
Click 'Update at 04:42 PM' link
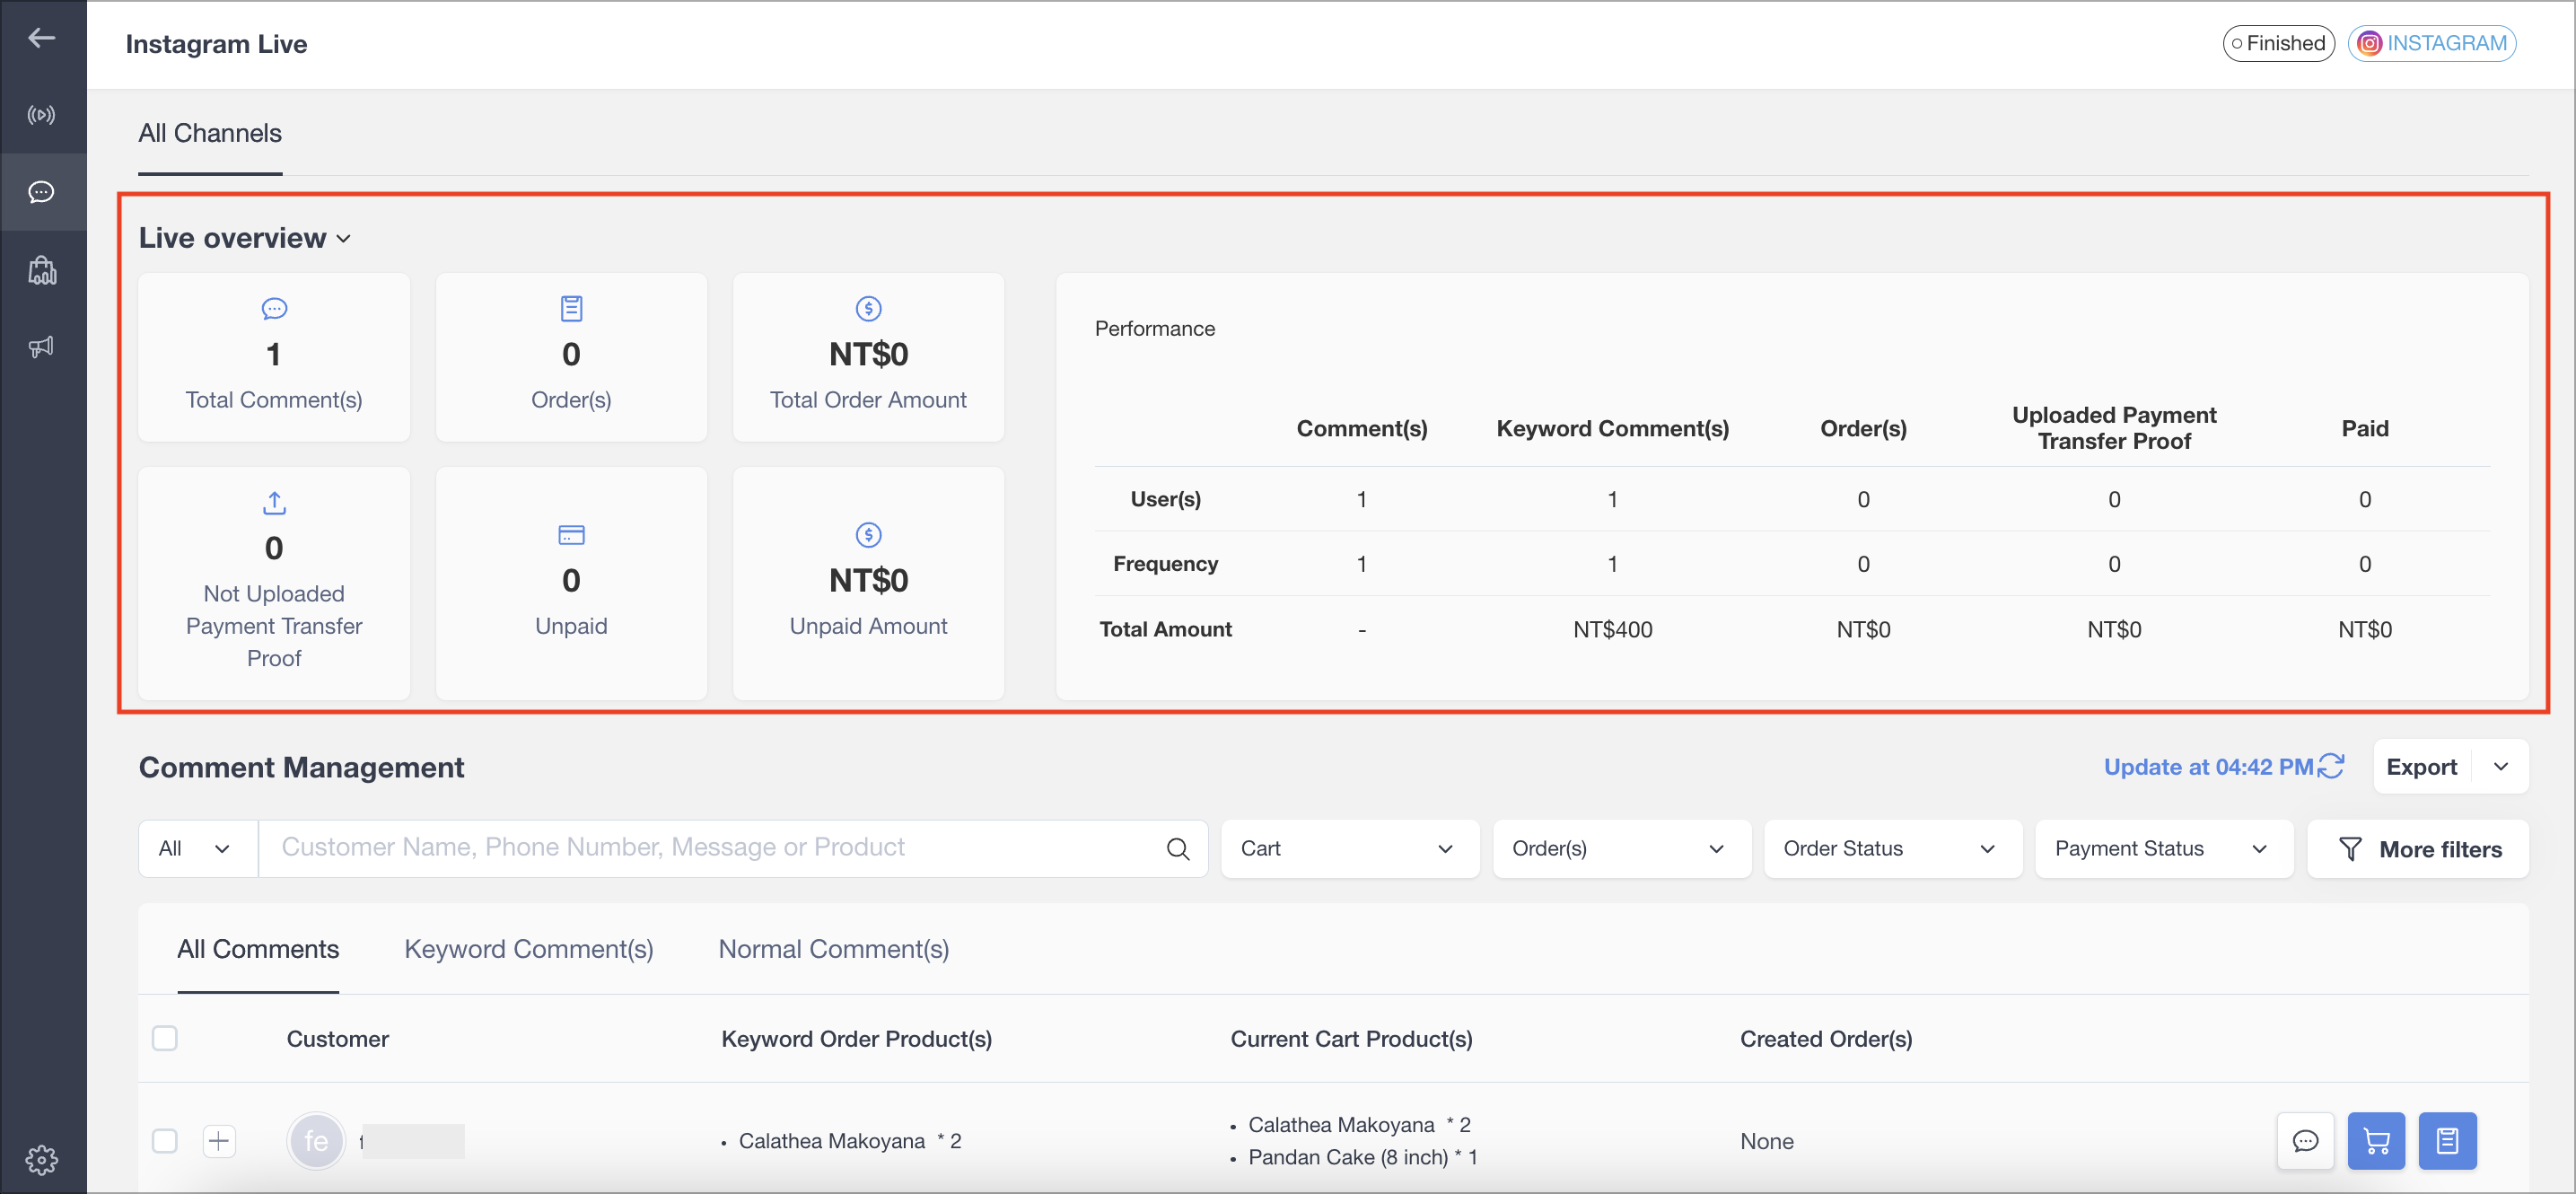tap(2208, 767)
